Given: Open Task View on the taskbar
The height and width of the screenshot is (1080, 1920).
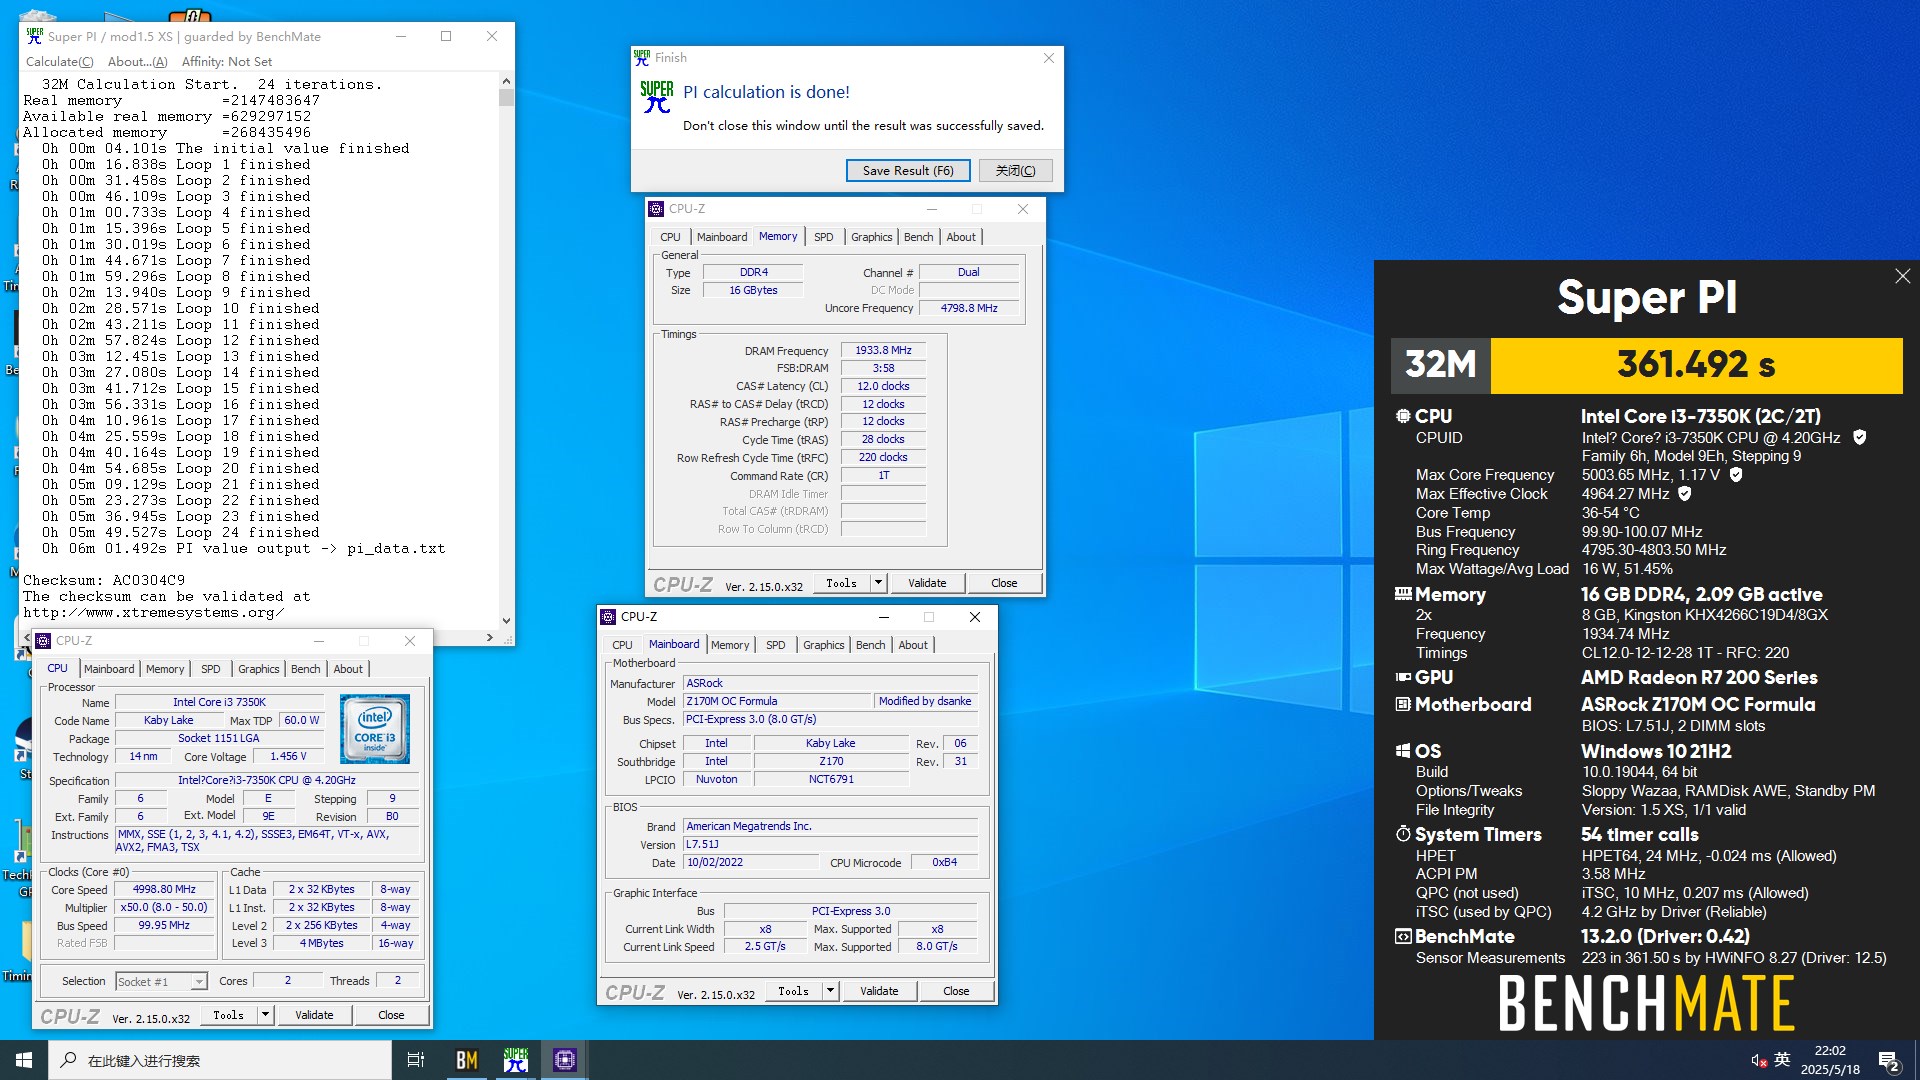Looking at the screenshot, I should pyautogui.click(x=416, y=1060).
